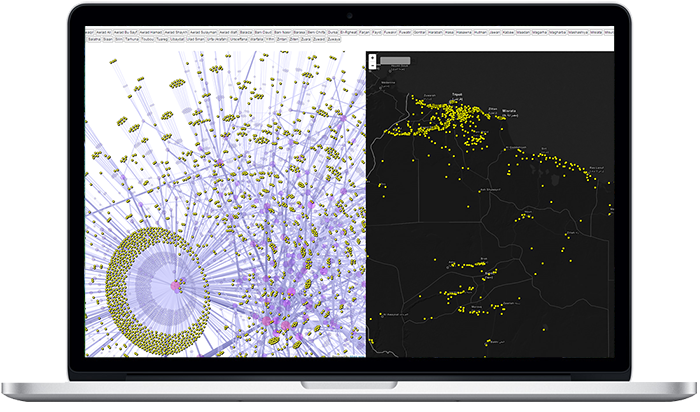Viewport: 700px width, 412px height.
Task: Choose the Toubou filter button
Action: pyautogui.click(x=147, y=39)
